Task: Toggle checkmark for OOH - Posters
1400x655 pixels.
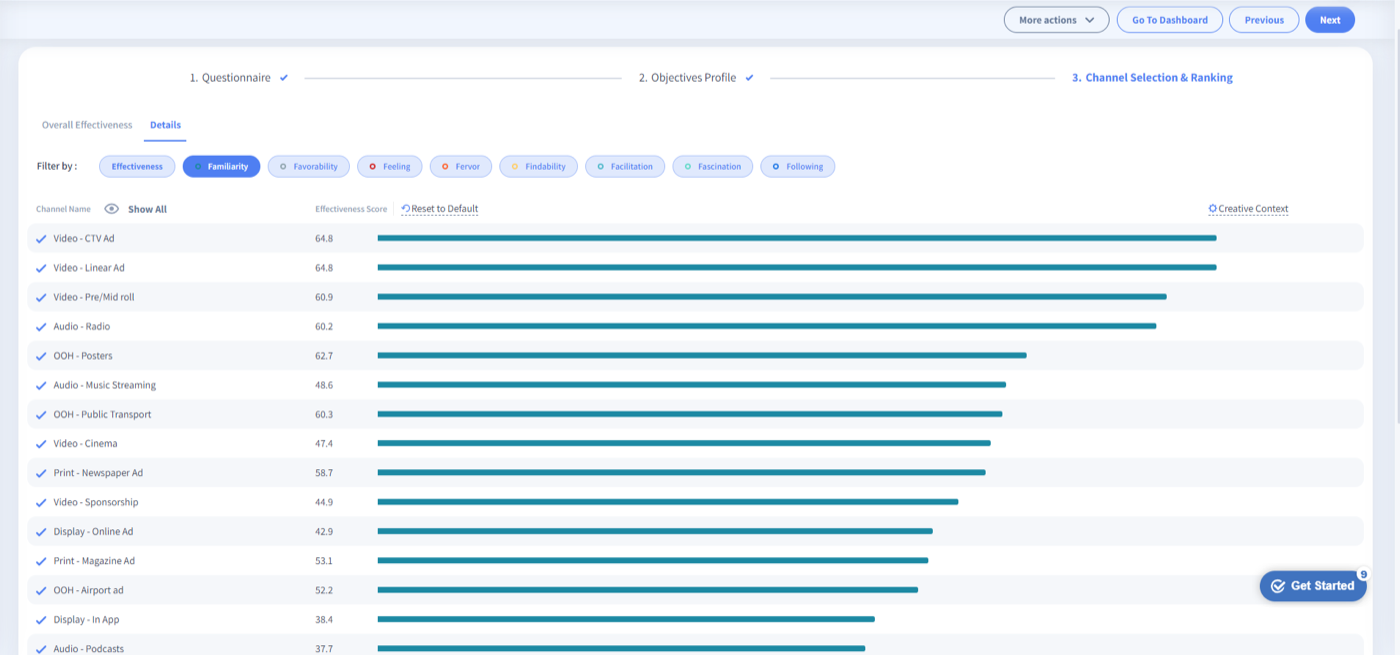Action: 41,356
